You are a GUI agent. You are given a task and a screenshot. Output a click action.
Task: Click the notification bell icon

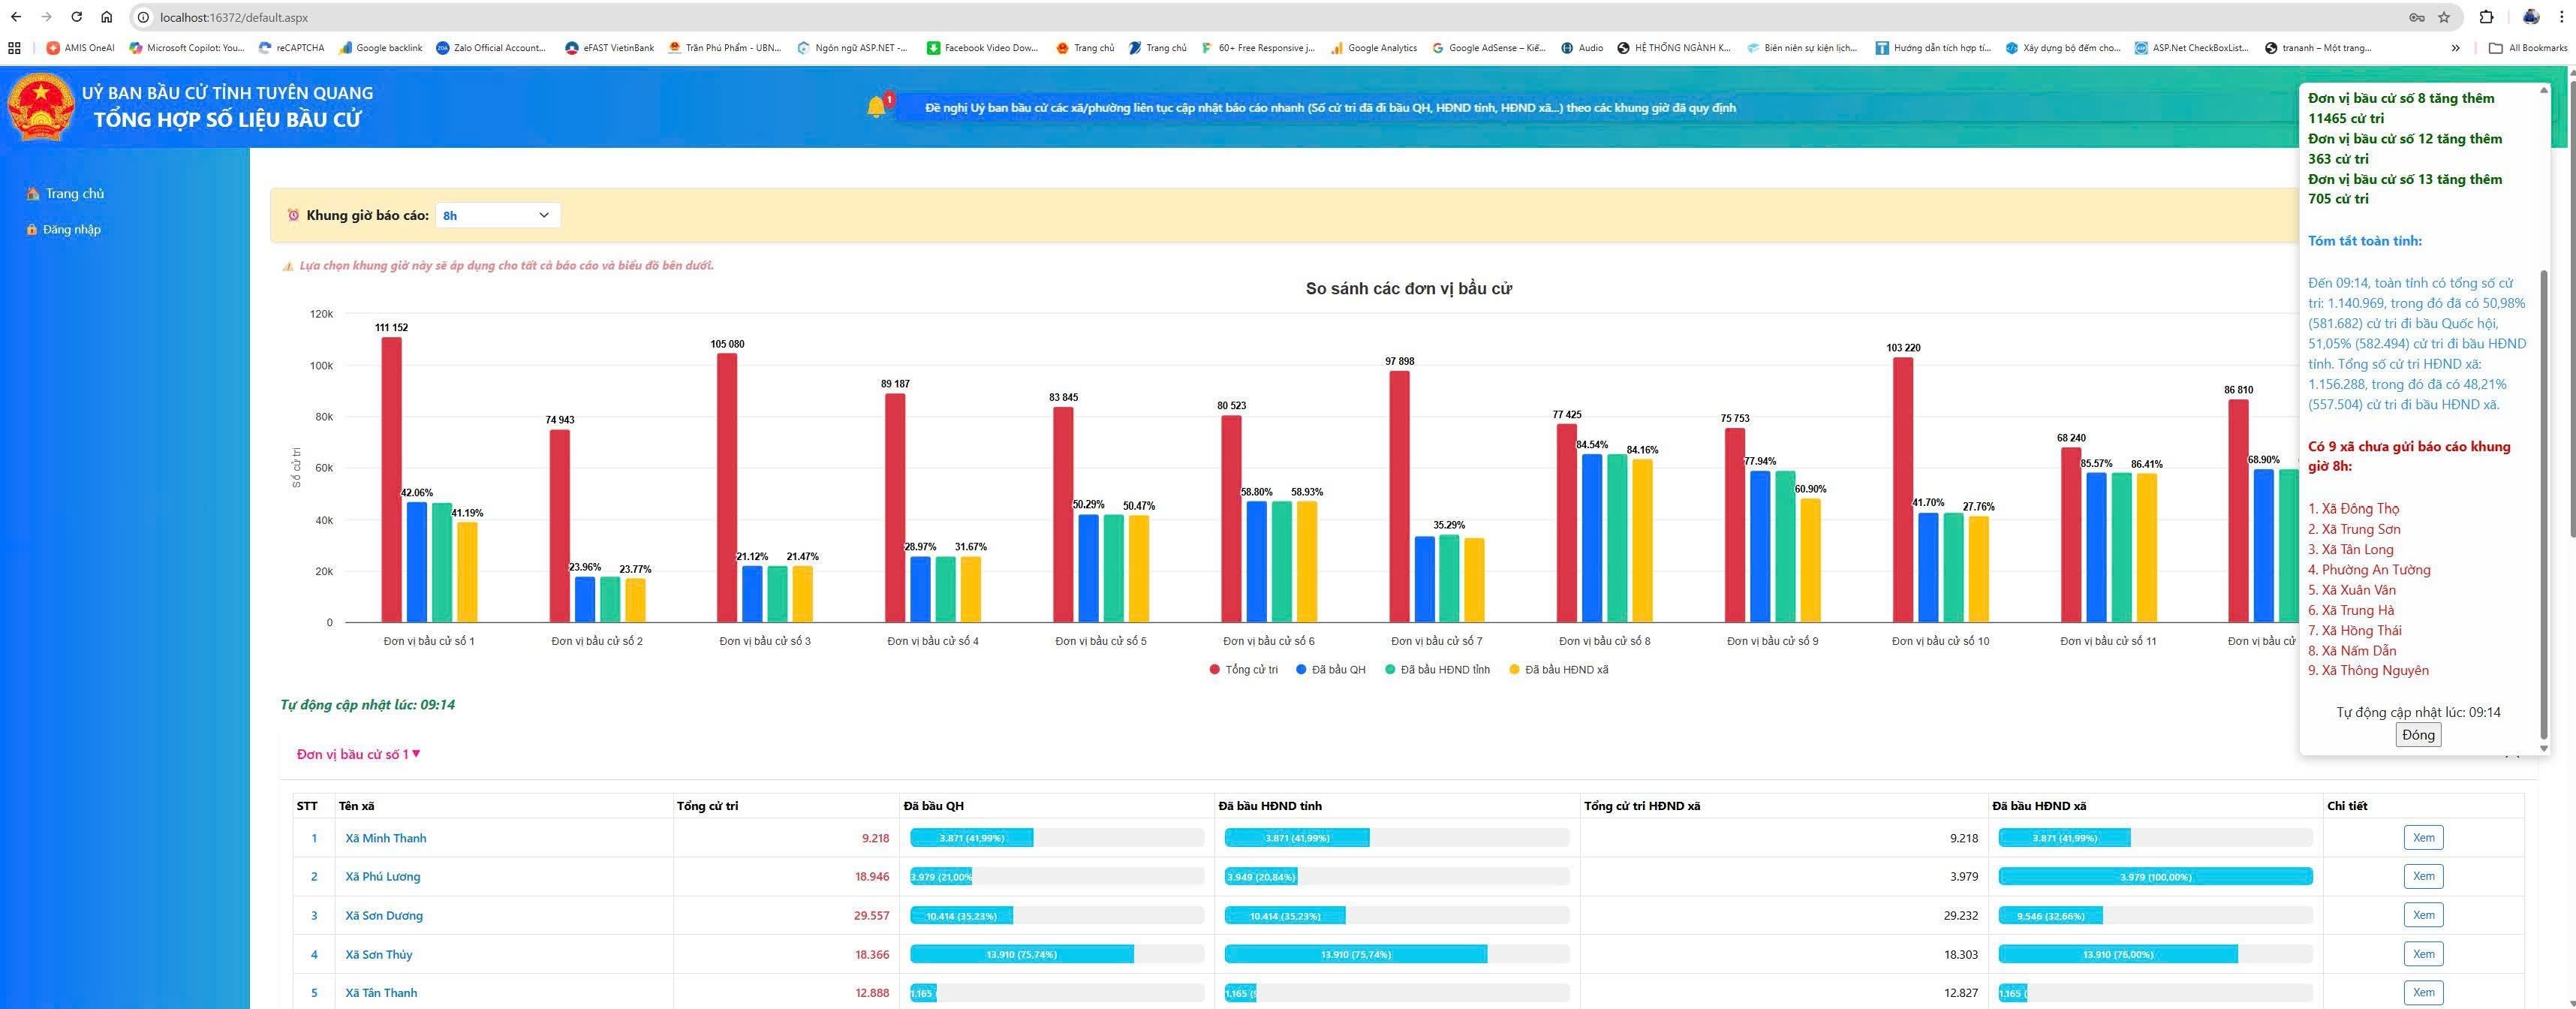point(876,107)
